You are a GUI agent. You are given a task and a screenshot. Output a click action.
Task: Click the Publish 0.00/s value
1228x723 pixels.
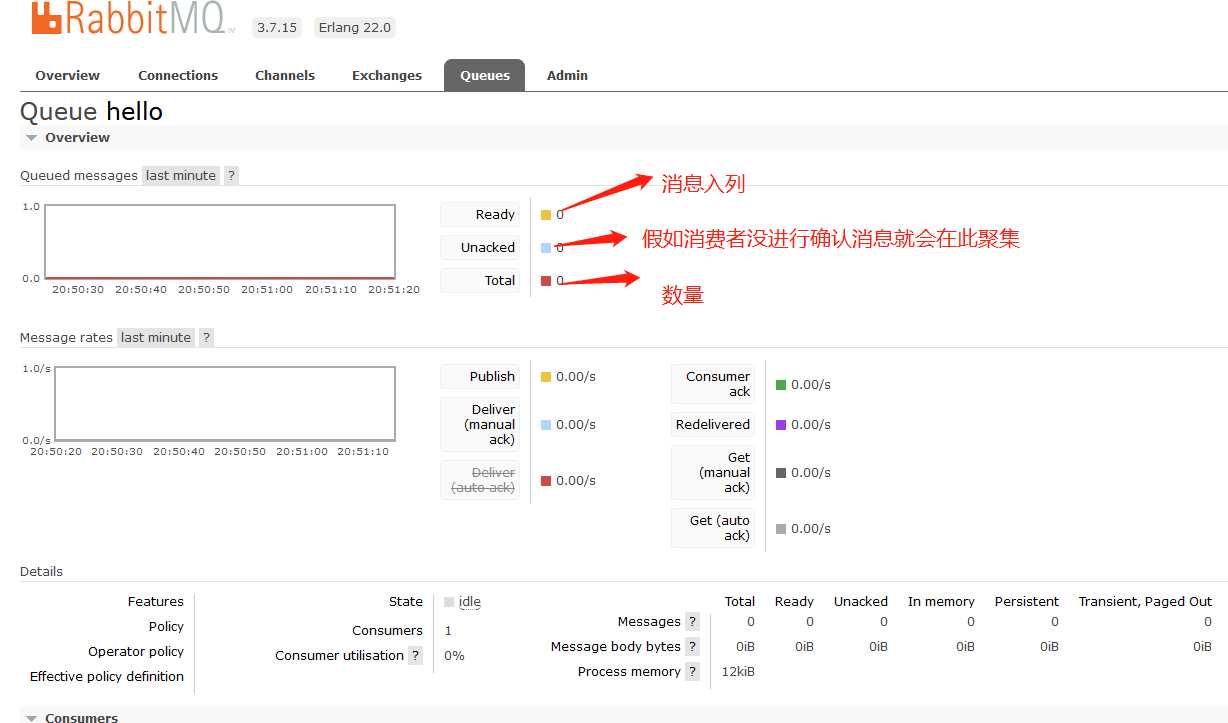pos(576,376)
